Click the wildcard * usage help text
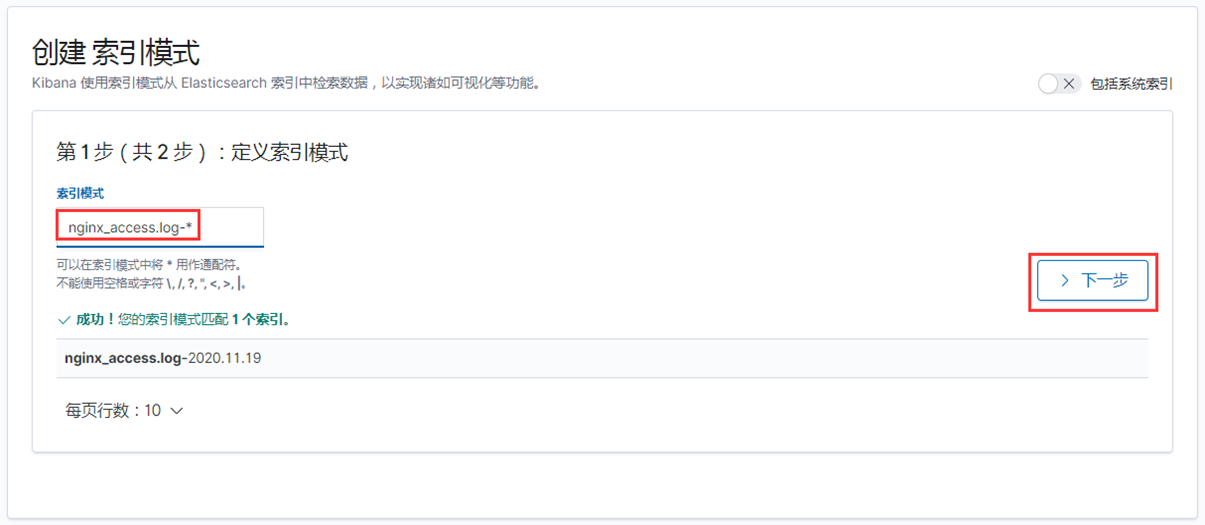Viewport: 1205px width, 525px height. click(149, 266)
